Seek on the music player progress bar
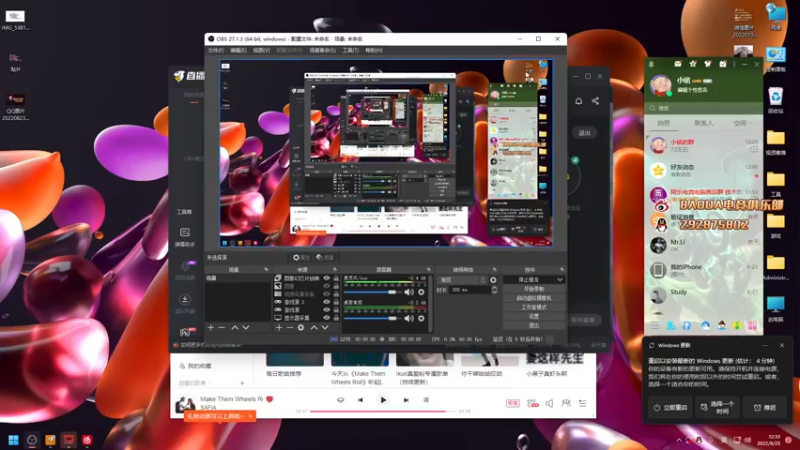The width and height of the screenshot is (800, 450). (383, 411)
